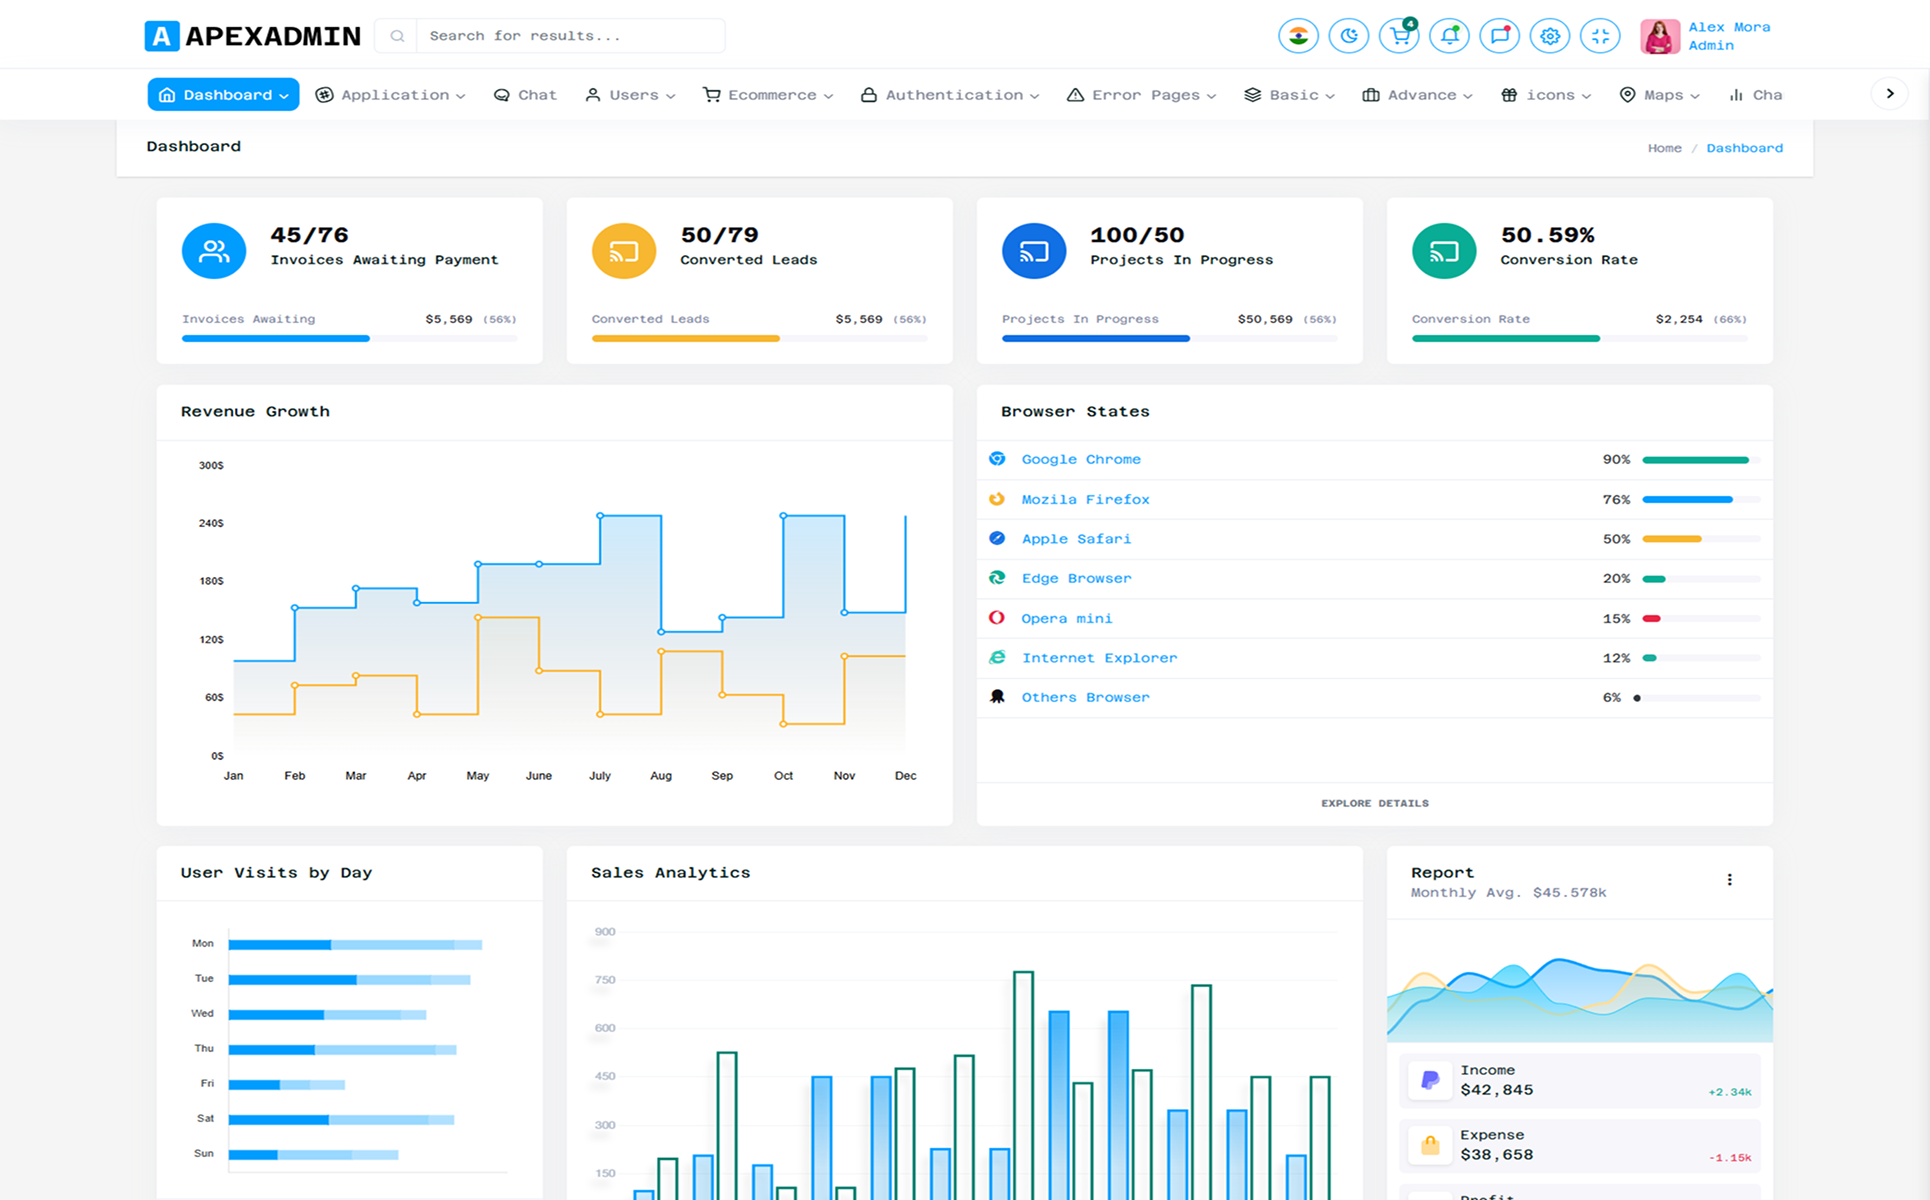Click the ApexAdmin logo
Screen dimensions: 1930x1200
point(252,36)
